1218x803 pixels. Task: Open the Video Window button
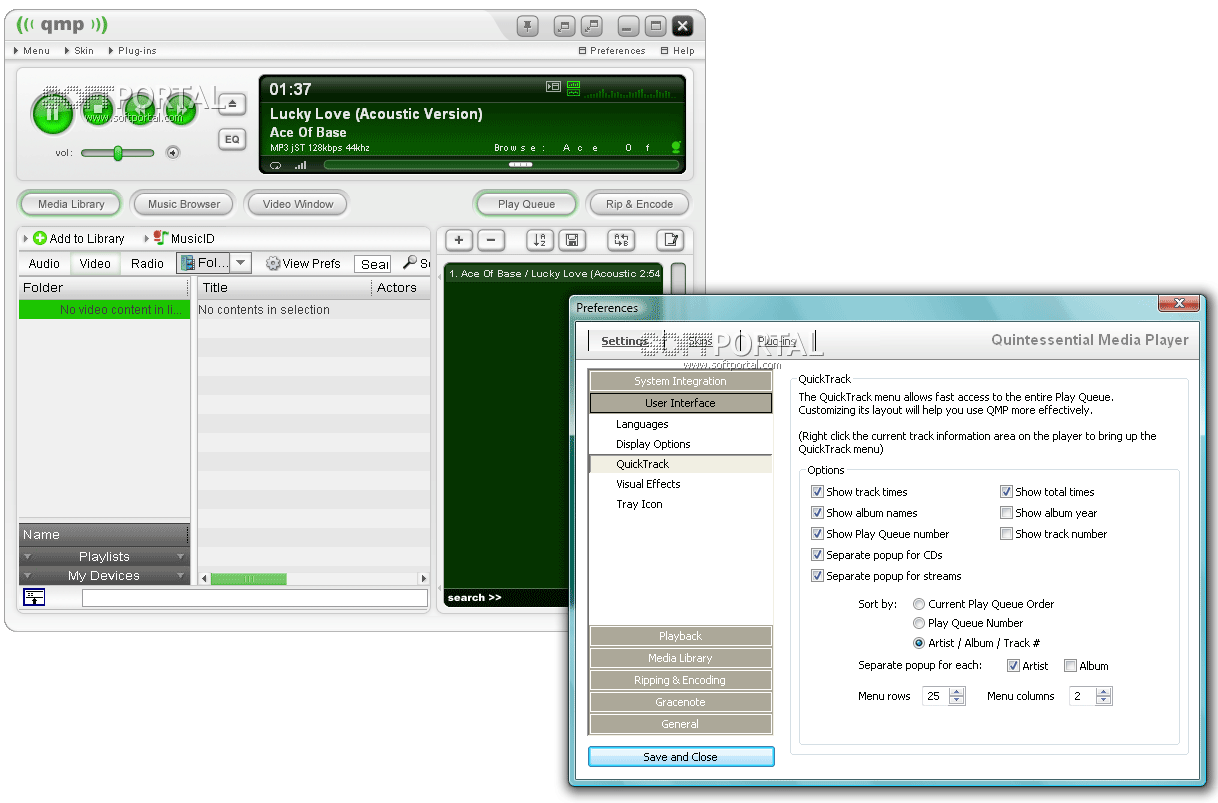click(298, 204)
